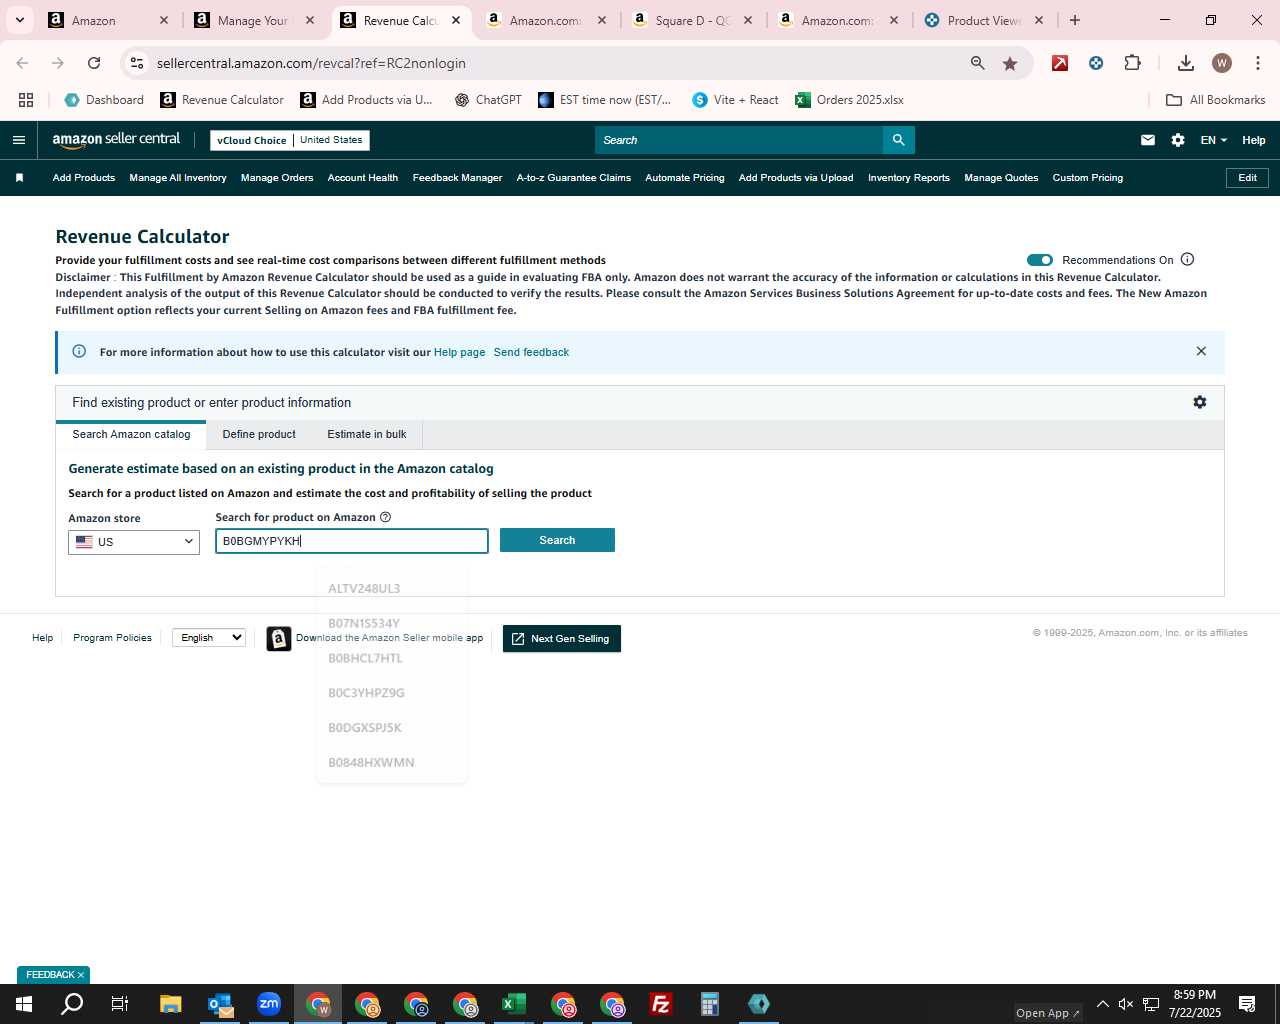Click the search magnifier button in header
Image resolution: width=1280 pixels, height=1024 pixels.
pyautogui.click(x=898, y=140)
